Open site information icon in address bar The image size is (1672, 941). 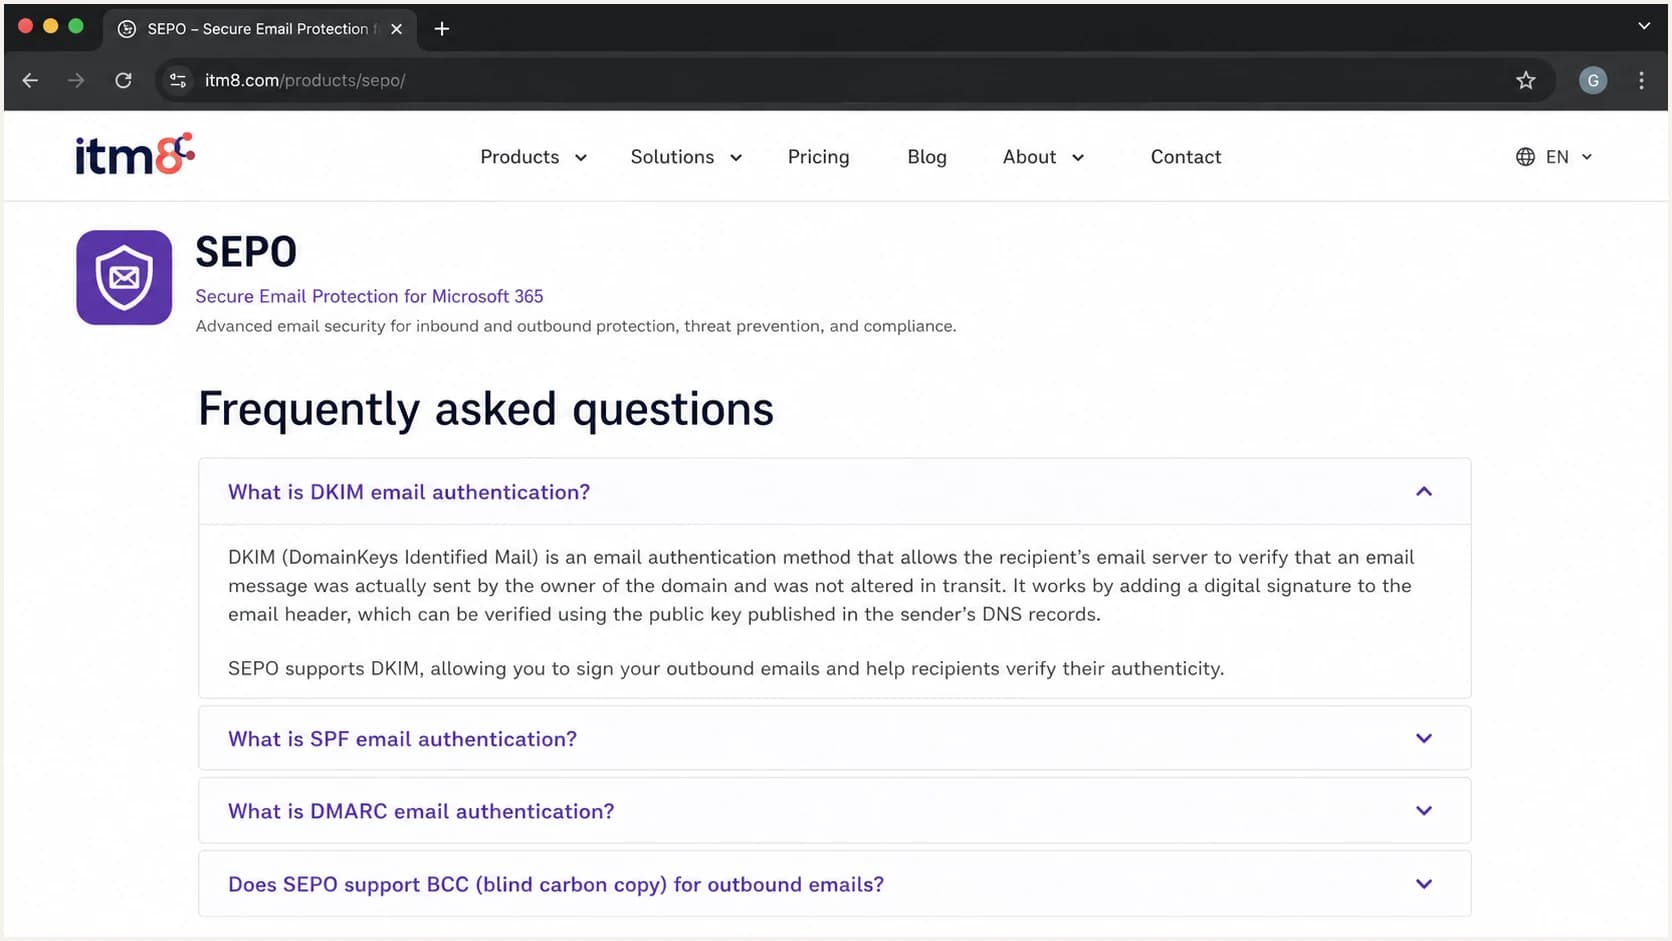pyautogui.click(x=178, y=80)
